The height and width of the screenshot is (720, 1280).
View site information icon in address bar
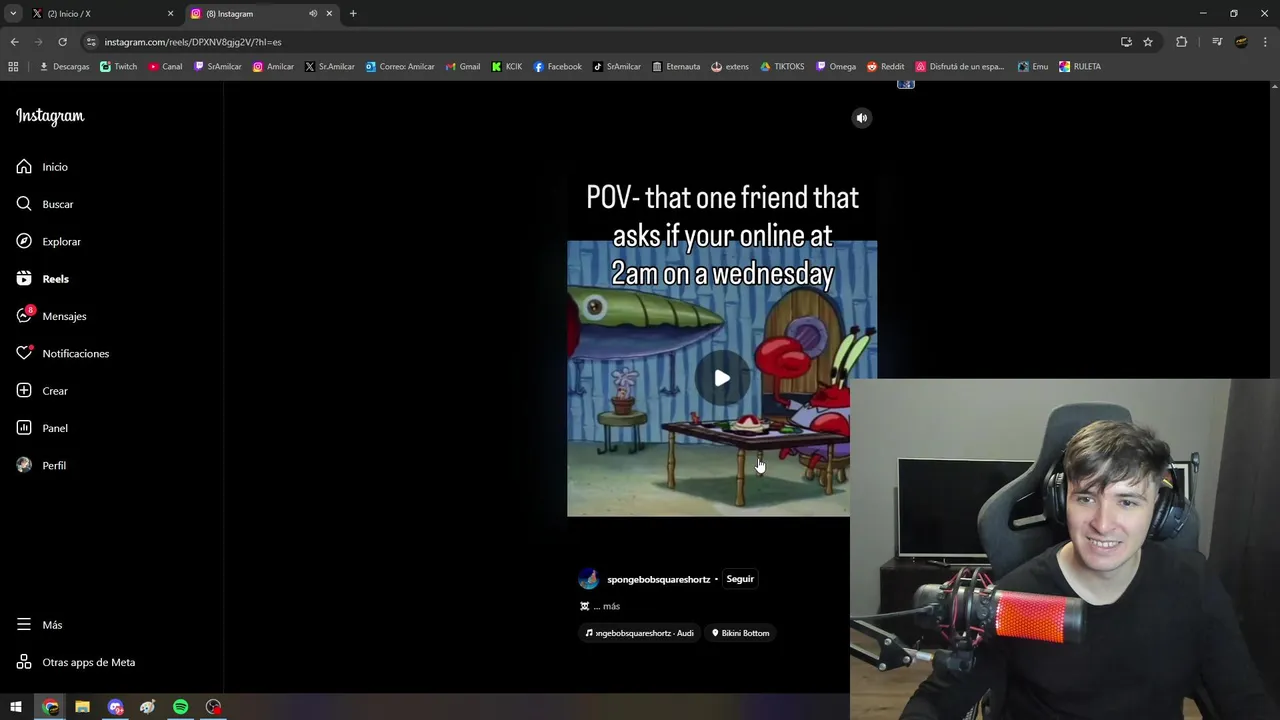click(x=91, y=42)
